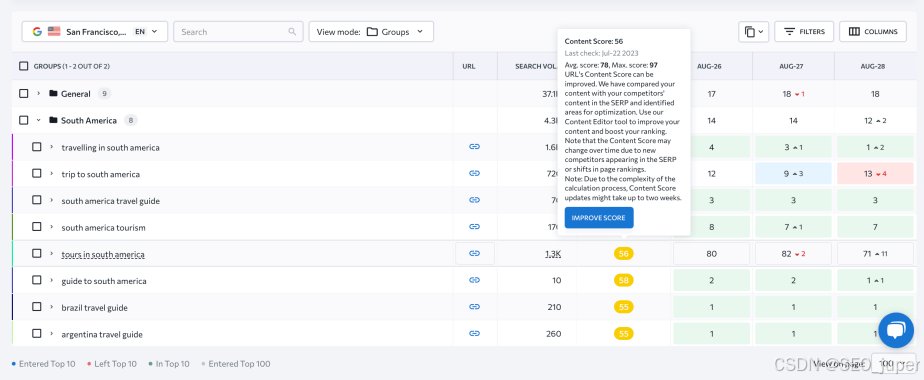Image resolution: width=924 pixels, height=380 pixels.
Task: Expand the General group chevron
Action: tap(39, 94)
